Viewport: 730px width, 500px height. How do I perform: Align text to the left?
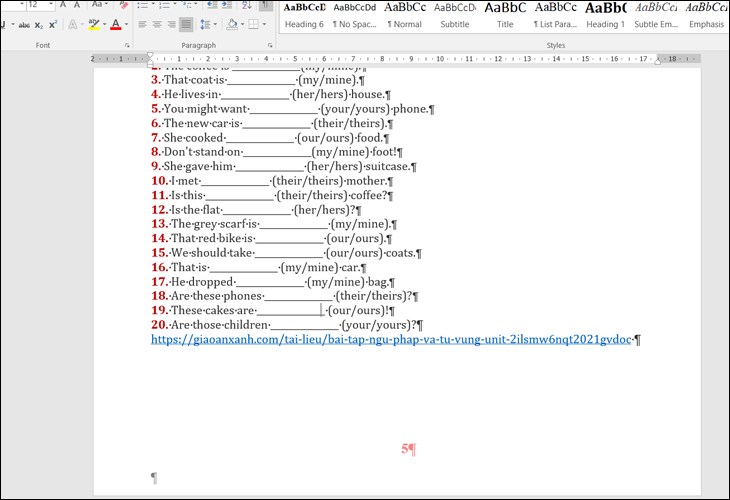tap(141, 24)
